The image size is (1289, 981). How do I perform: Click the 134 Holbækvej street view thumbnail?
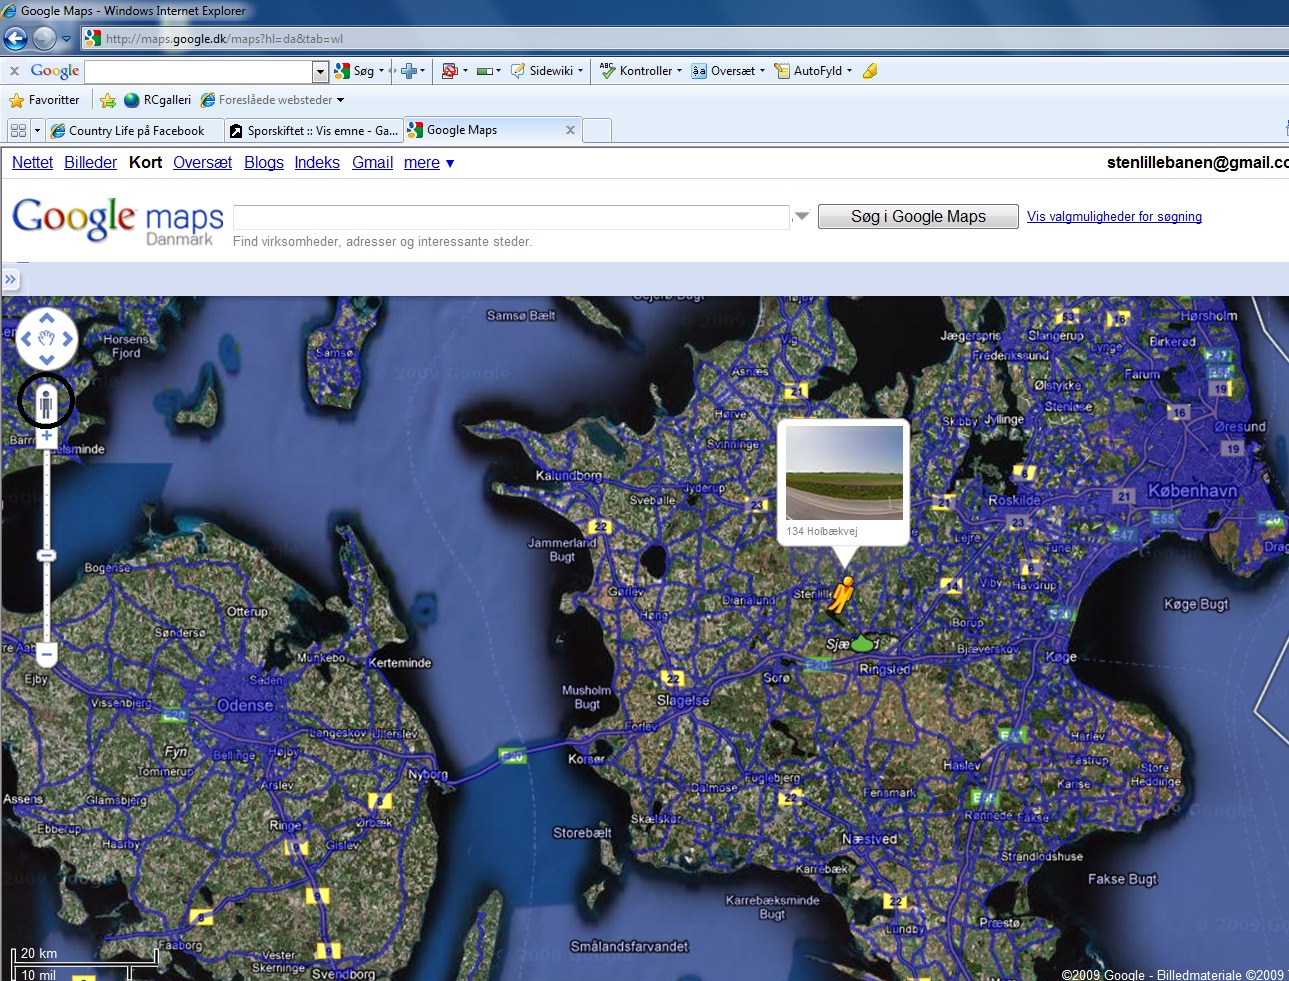pos(844,473)
